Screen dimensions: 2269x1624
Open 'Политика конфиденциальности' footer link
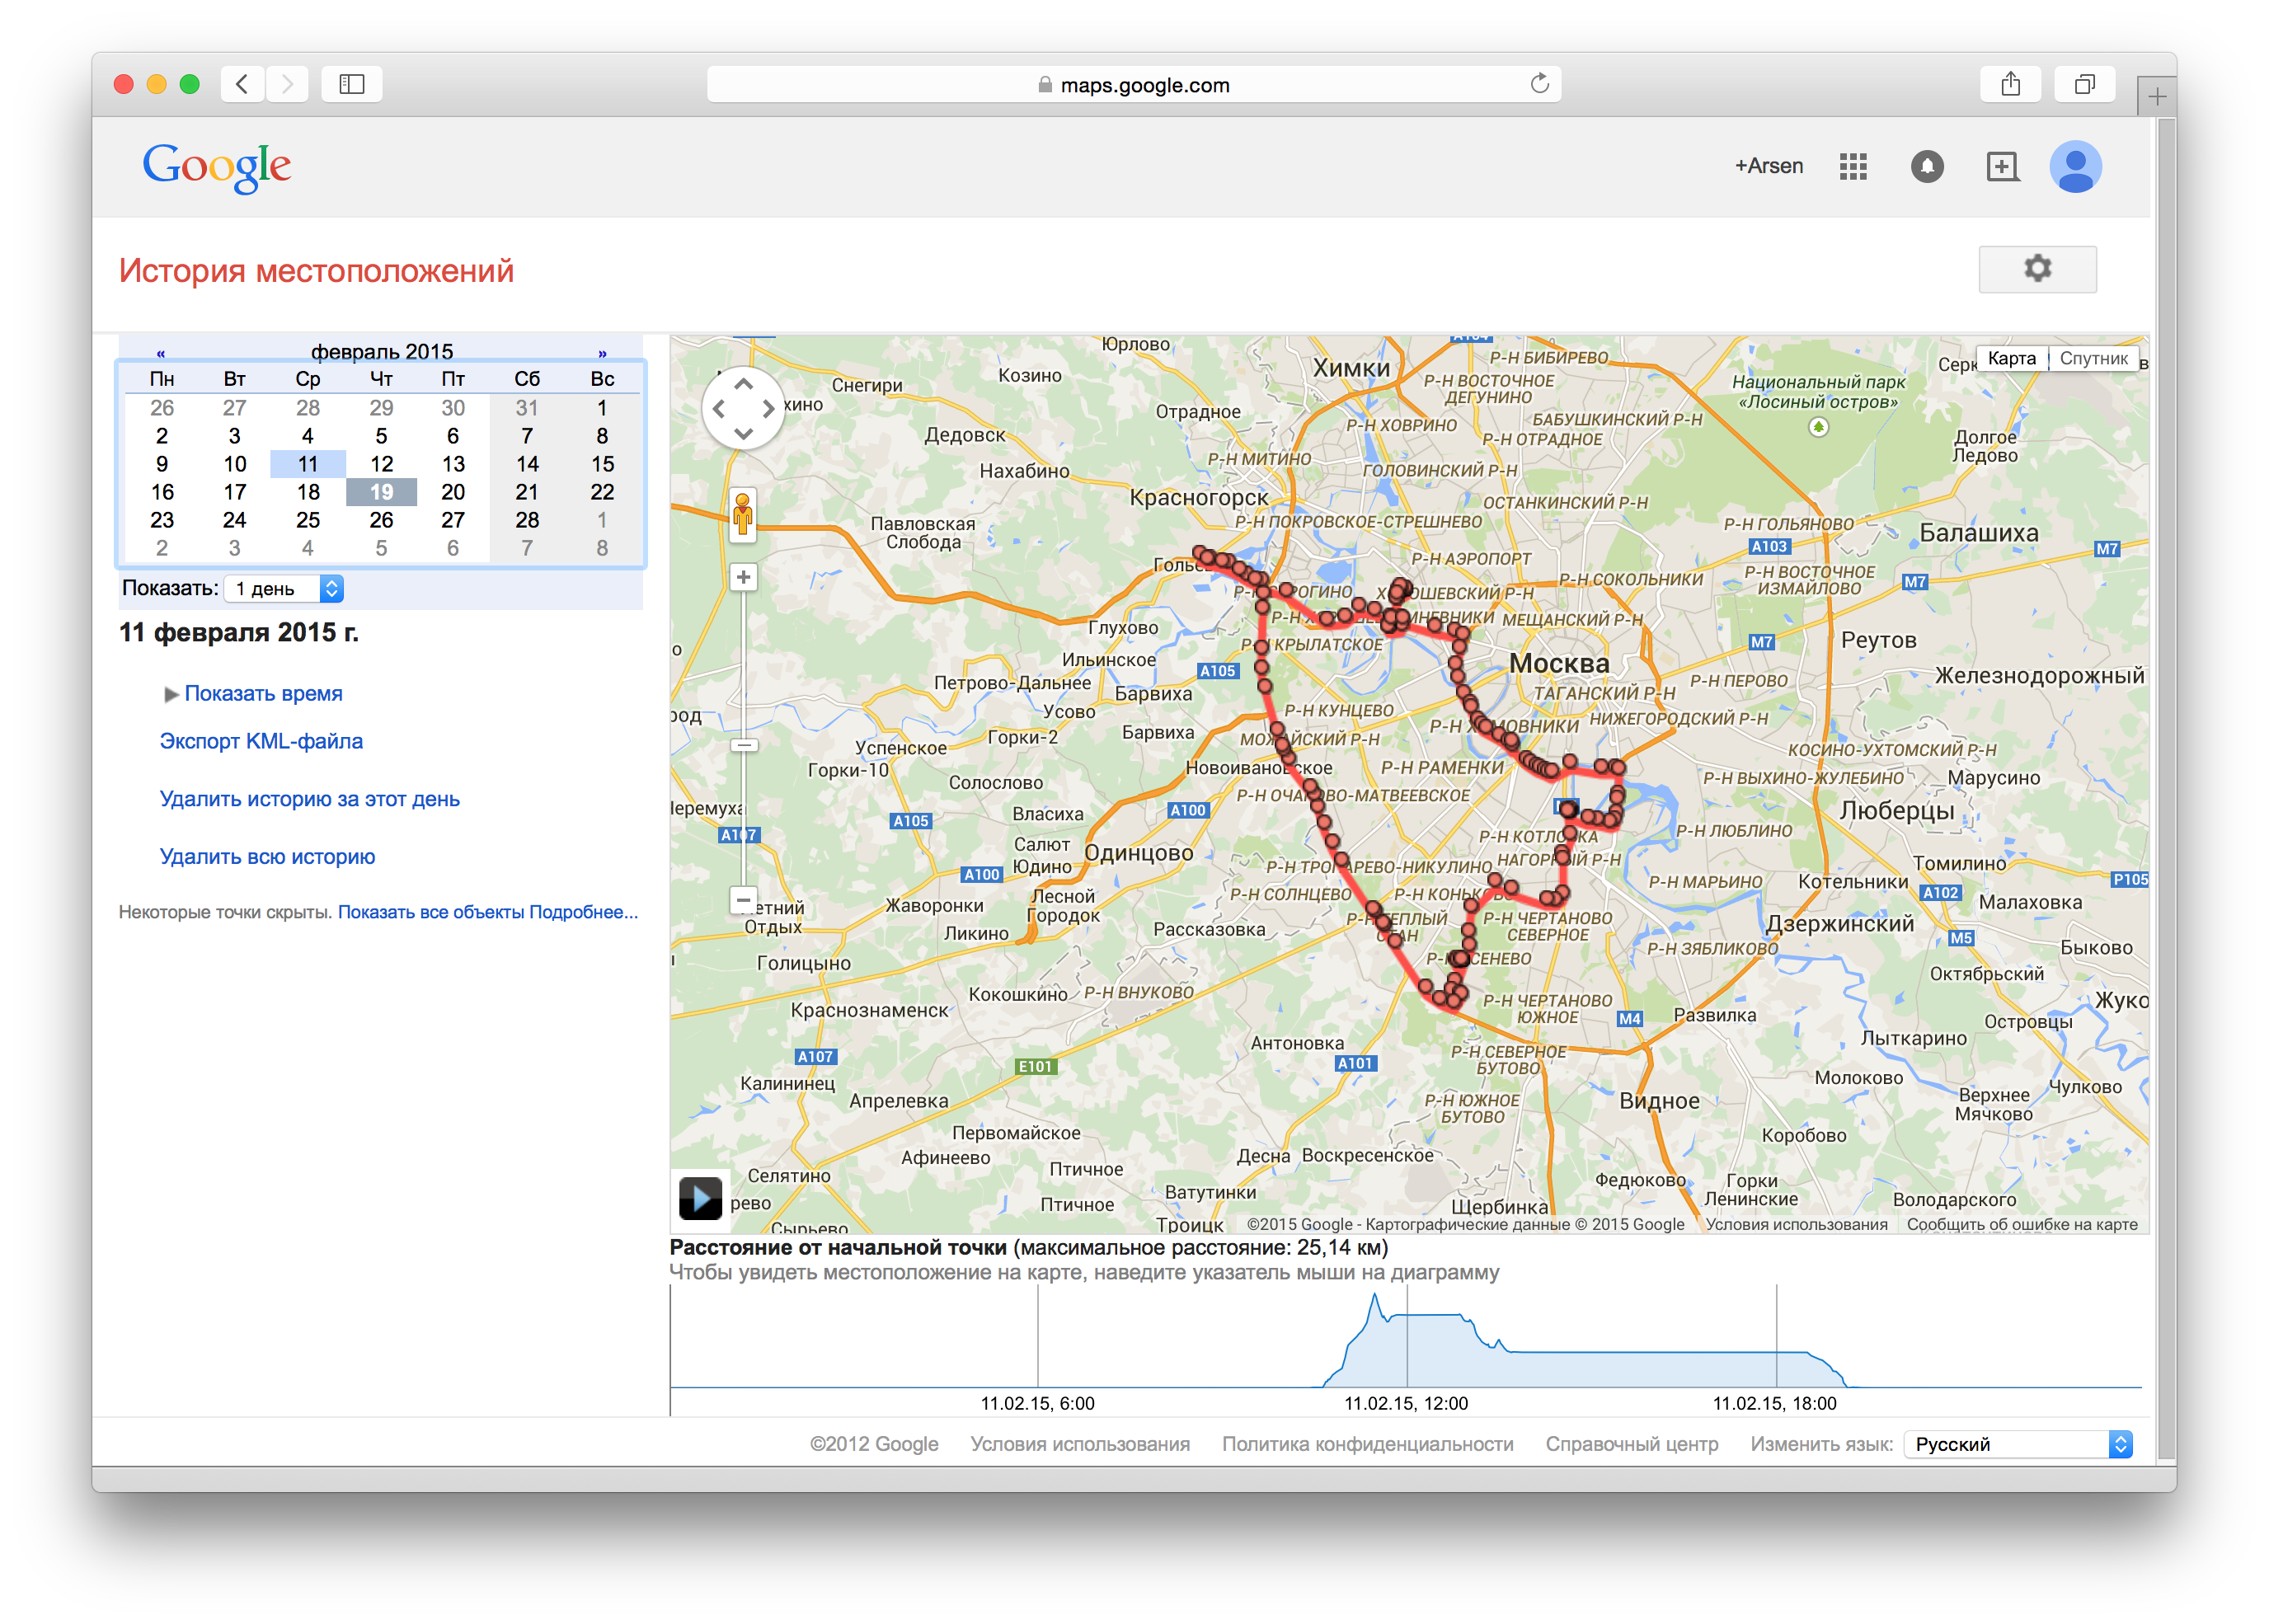tap(1367, 1444)
